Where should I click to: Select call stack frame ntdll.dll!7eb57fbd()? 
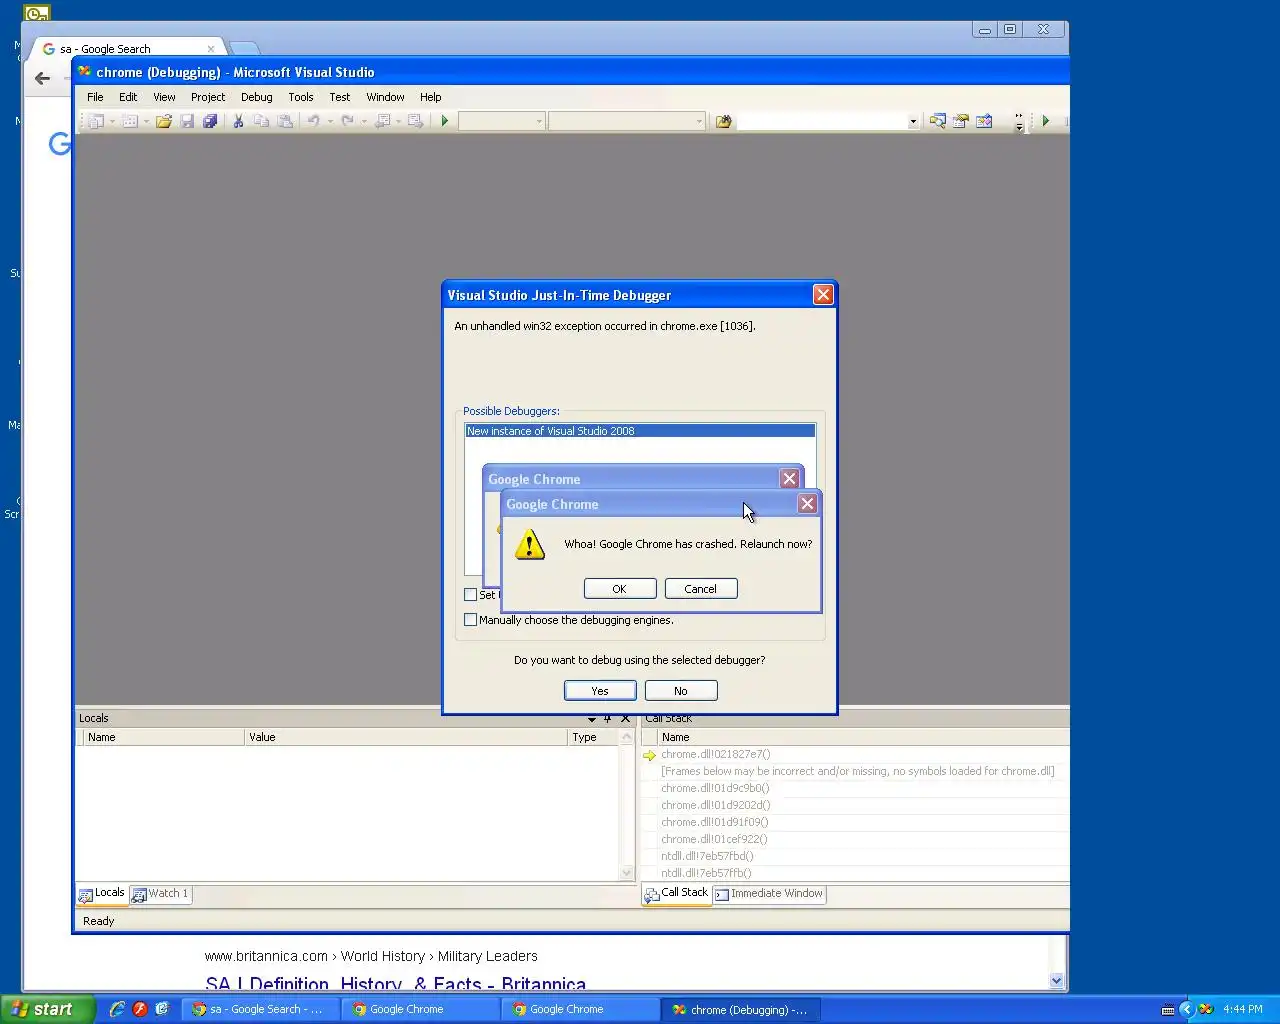click(707, 856)
